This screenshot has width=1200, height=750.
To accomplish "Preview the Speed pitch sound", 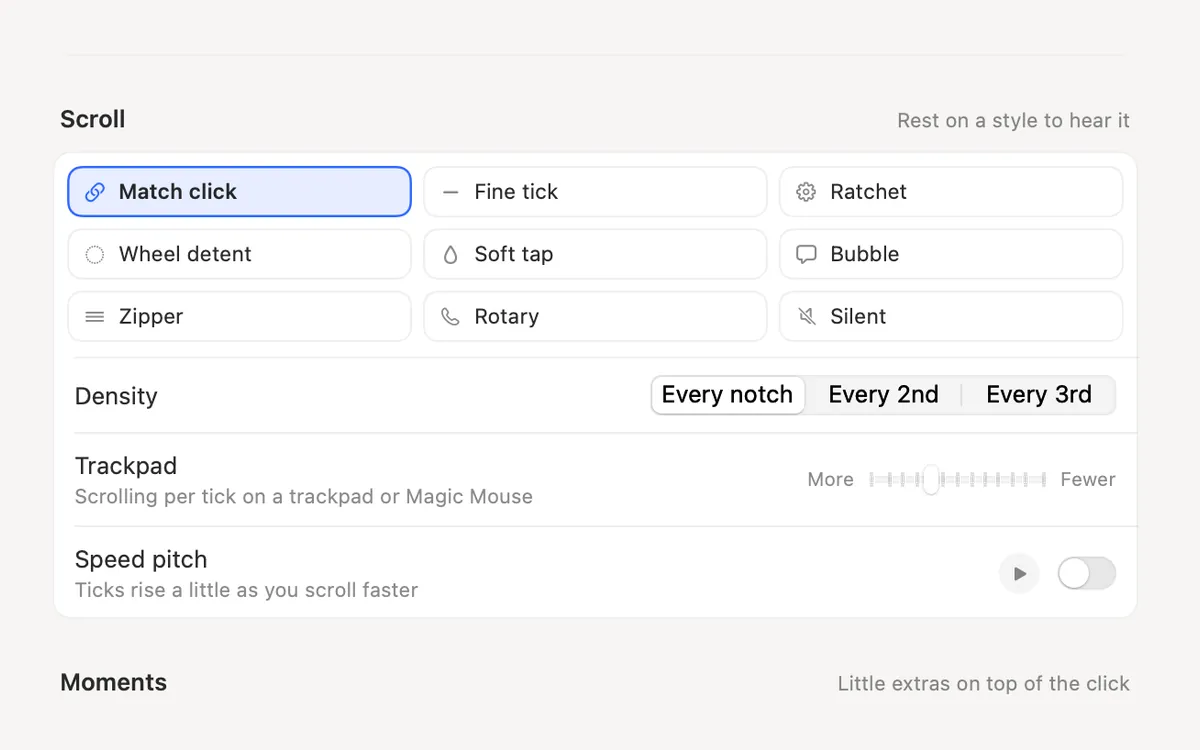I will point(1019,574).
